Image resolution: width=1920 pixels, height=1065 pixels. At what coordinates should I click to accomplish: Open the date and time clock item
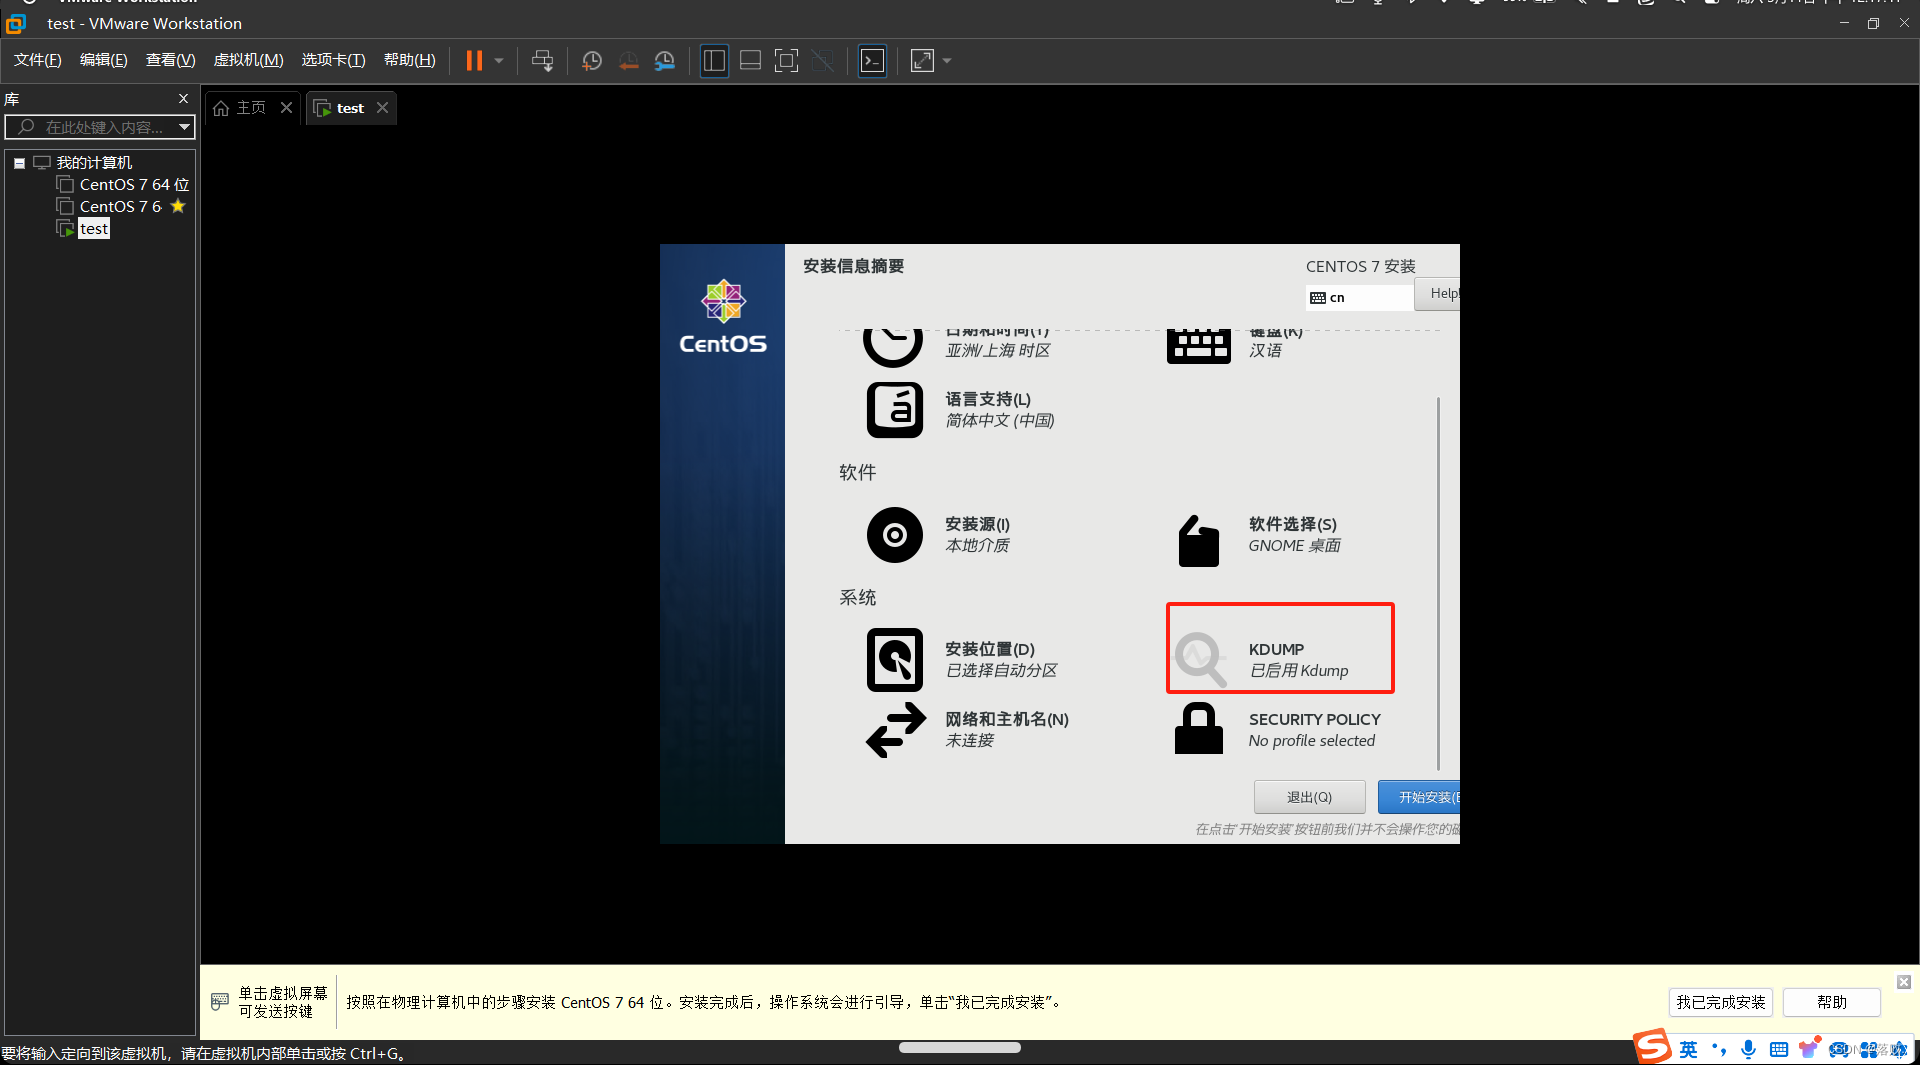click(x=956, y=347)
